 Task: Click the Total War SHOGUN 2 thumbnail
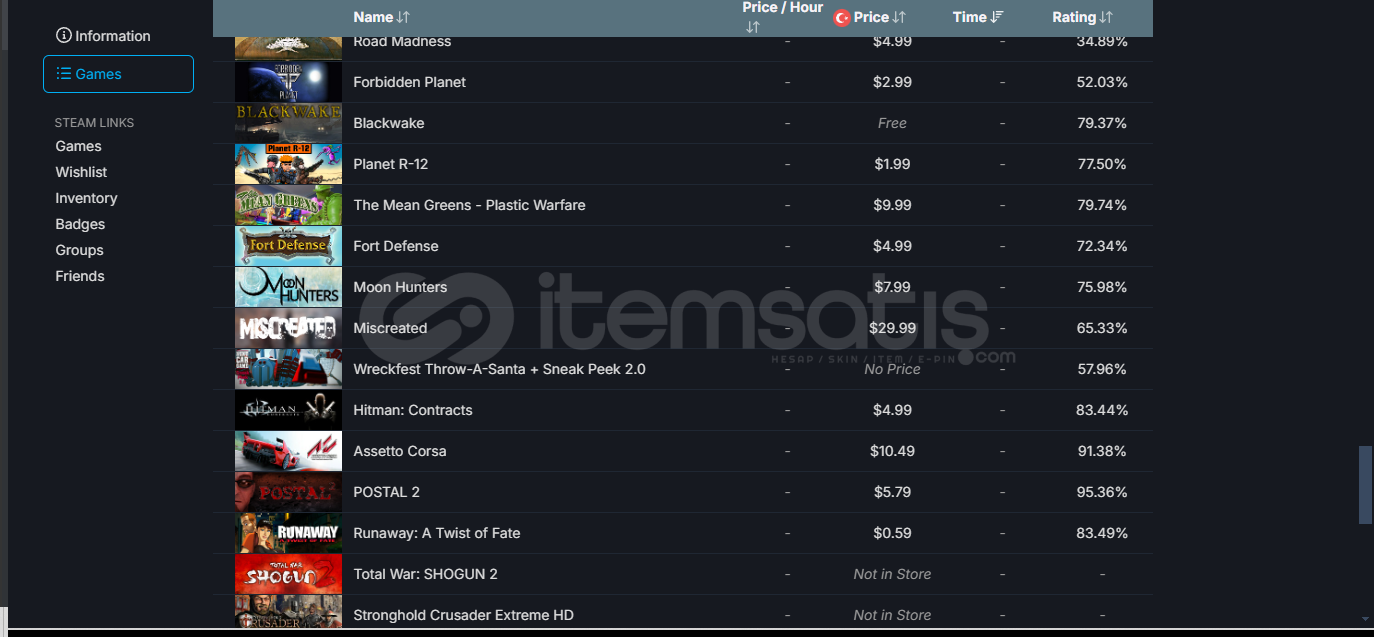point(288,574)
